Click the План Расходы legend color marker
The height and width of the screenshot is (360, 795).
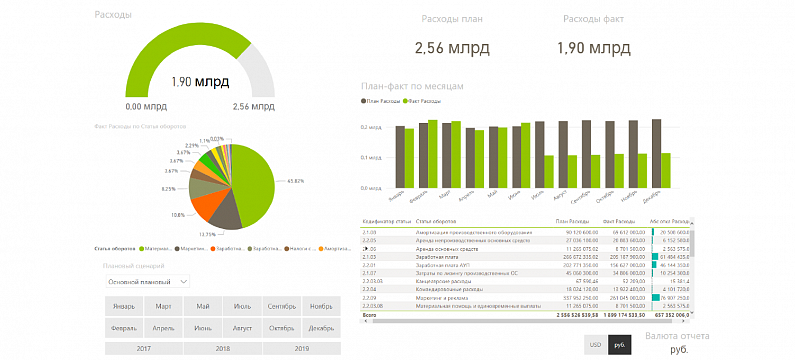click(363, 101)
